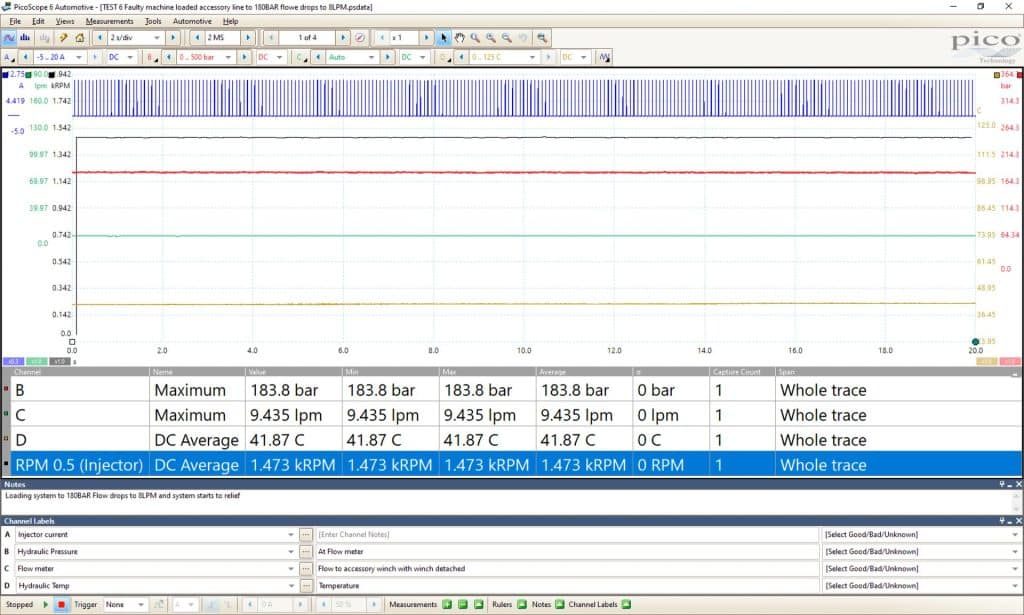Click the zoom-in magnifier tool
This screenshot has width=1024, height=615.
tap(490, 38)
